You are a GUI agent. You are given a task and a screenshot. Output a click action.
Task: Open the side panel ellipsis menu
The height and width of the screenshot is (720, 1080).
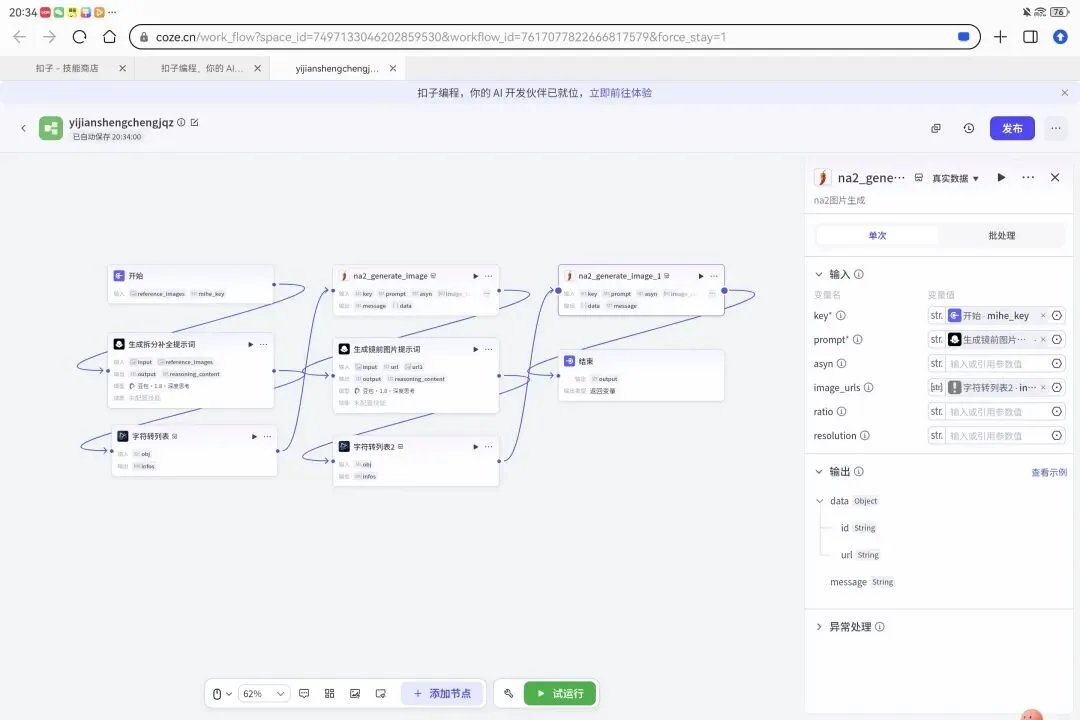click(x=1028, y=178)
